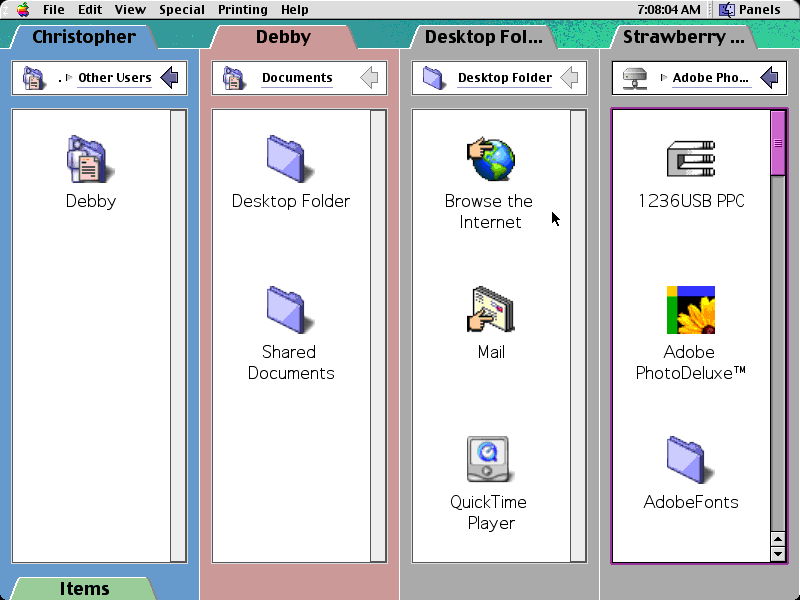Image resolution: width=800 pixels, height=600 pixels.
Task: Click the menu bar clock
Action: 668,10
